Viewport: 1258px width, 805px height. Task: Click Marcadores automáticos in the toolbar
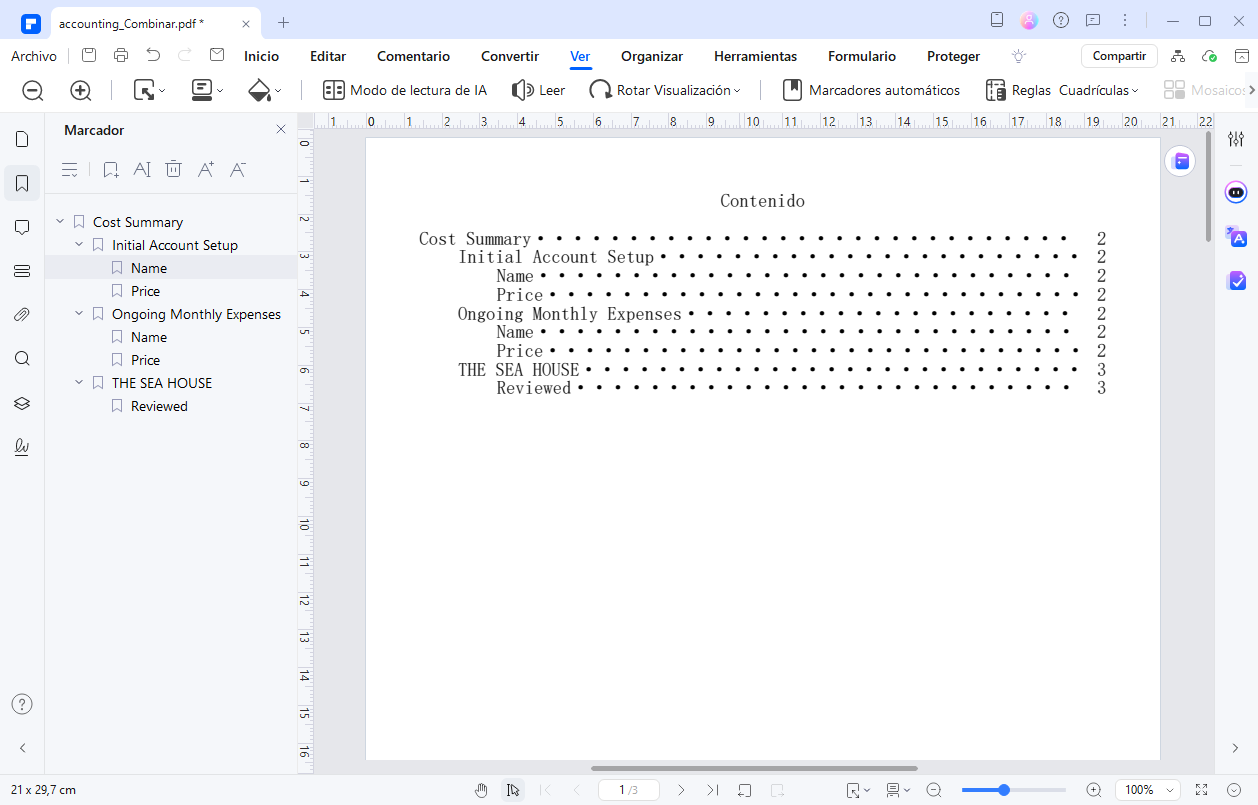871,89
